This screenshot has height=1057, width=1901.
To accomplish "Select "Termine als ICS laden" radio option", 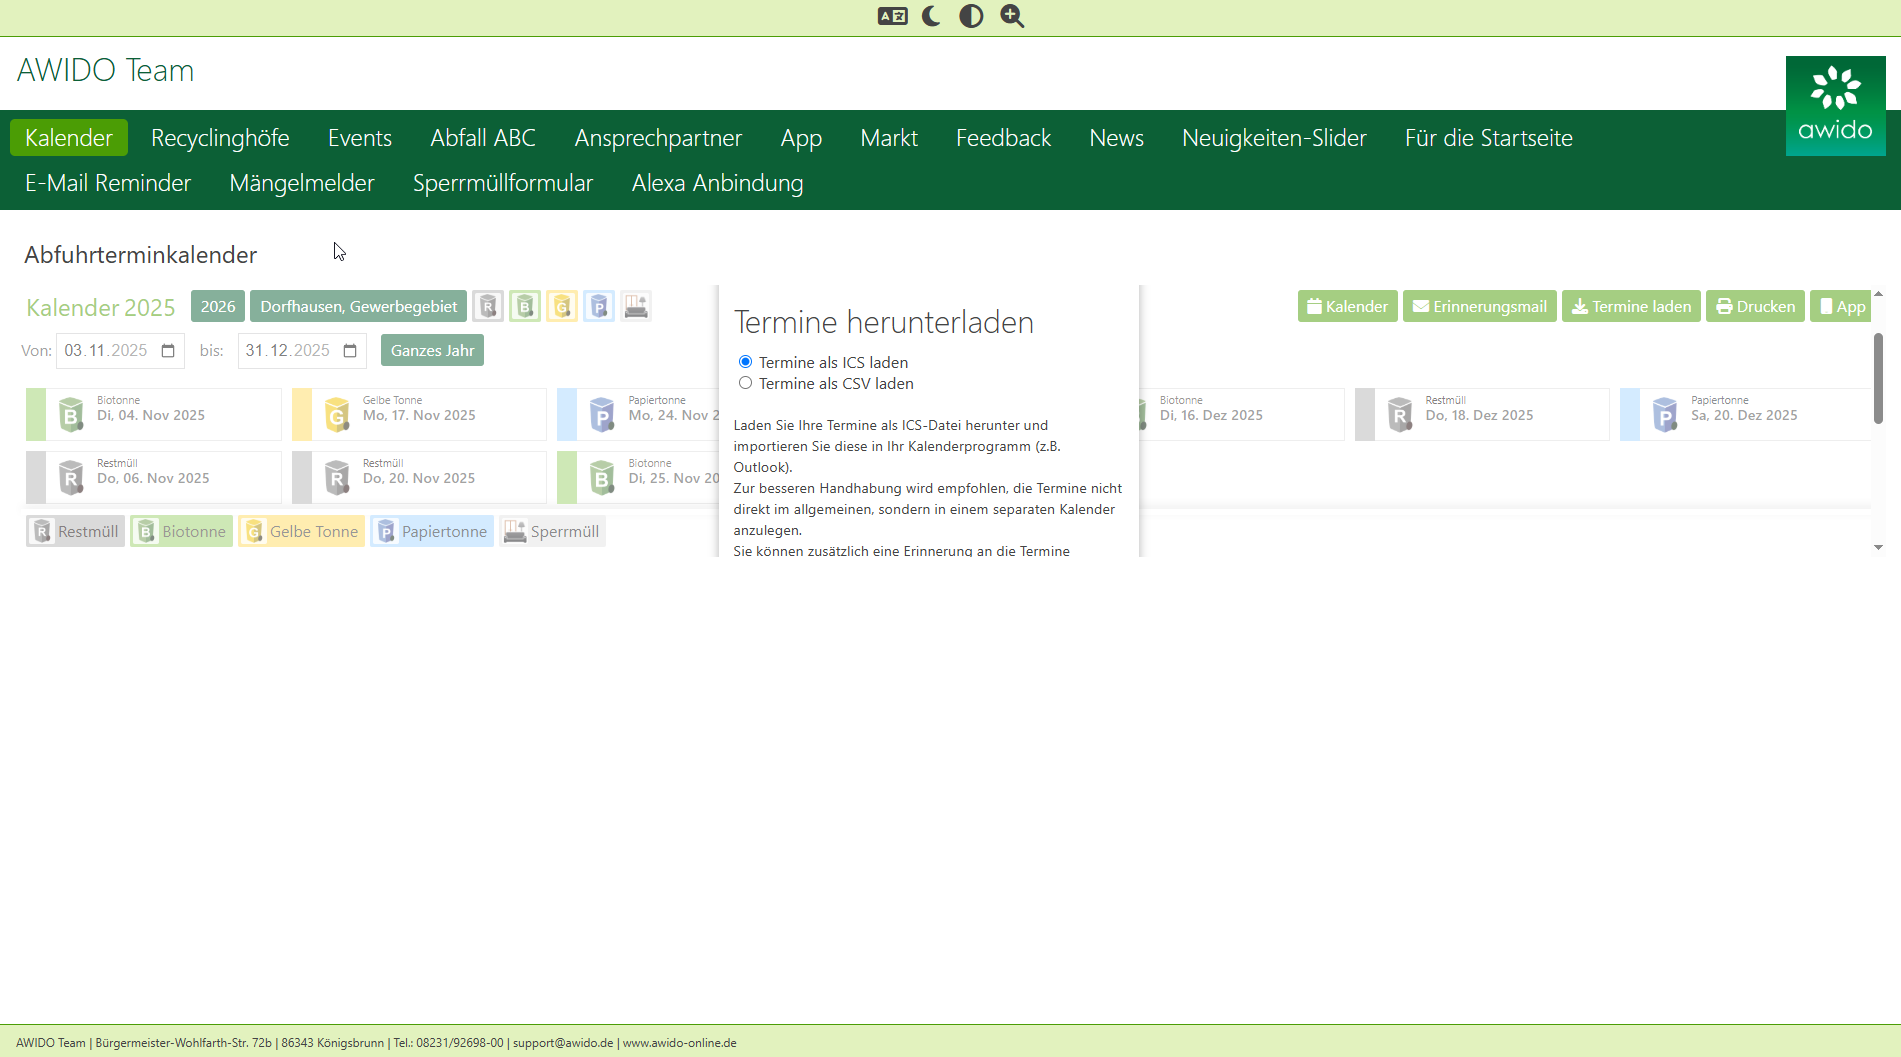I will 745,362.
